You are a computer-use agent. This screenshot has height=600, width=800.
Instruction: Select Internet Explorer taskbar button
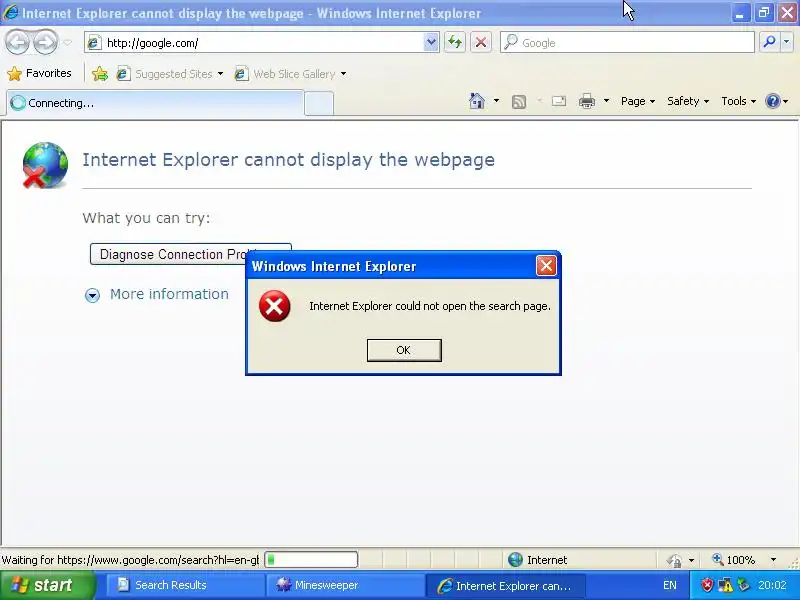pos(505,585)
